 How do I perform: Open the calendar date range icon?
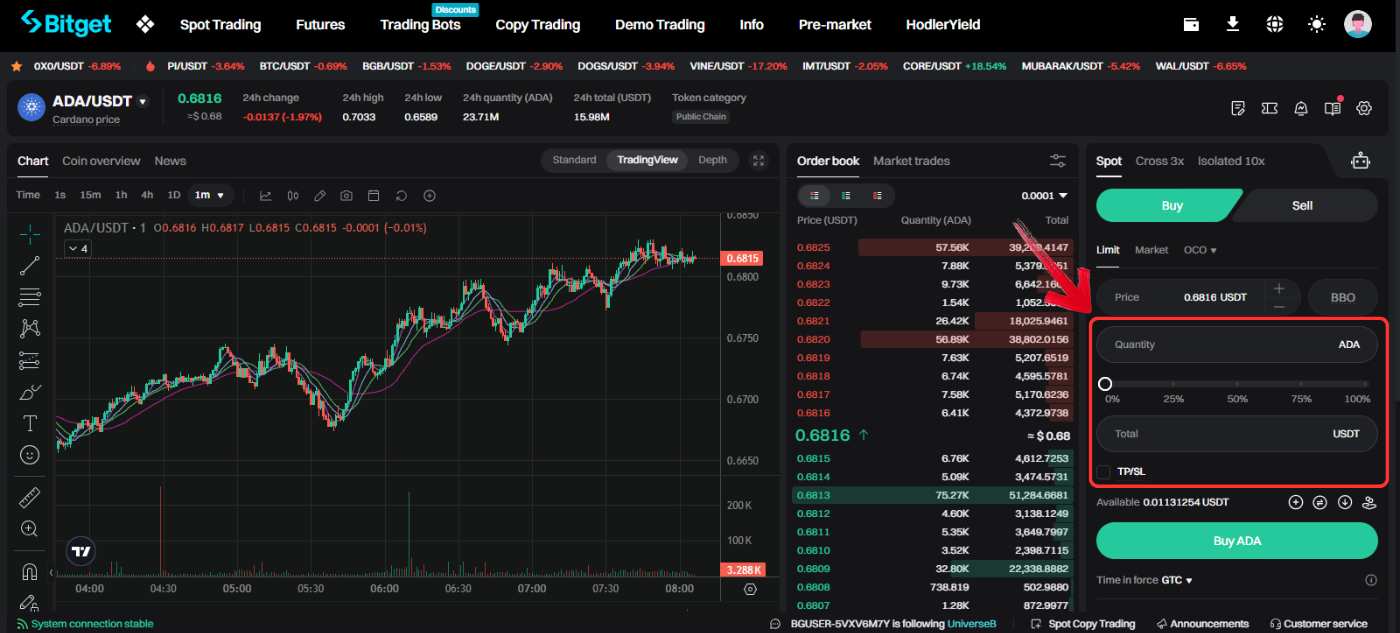(x=374, y=195)
